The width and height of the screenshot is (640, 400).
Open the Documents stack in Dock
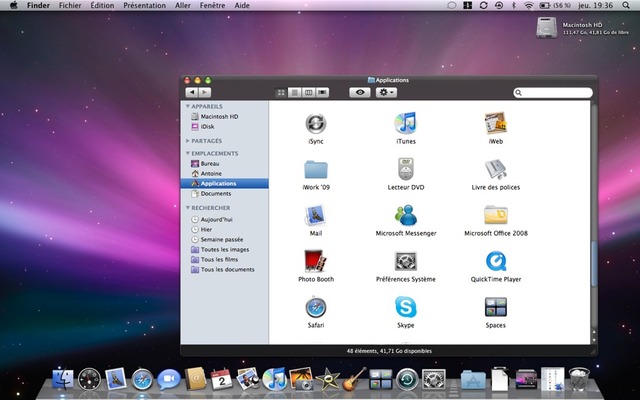click(500, 379)
